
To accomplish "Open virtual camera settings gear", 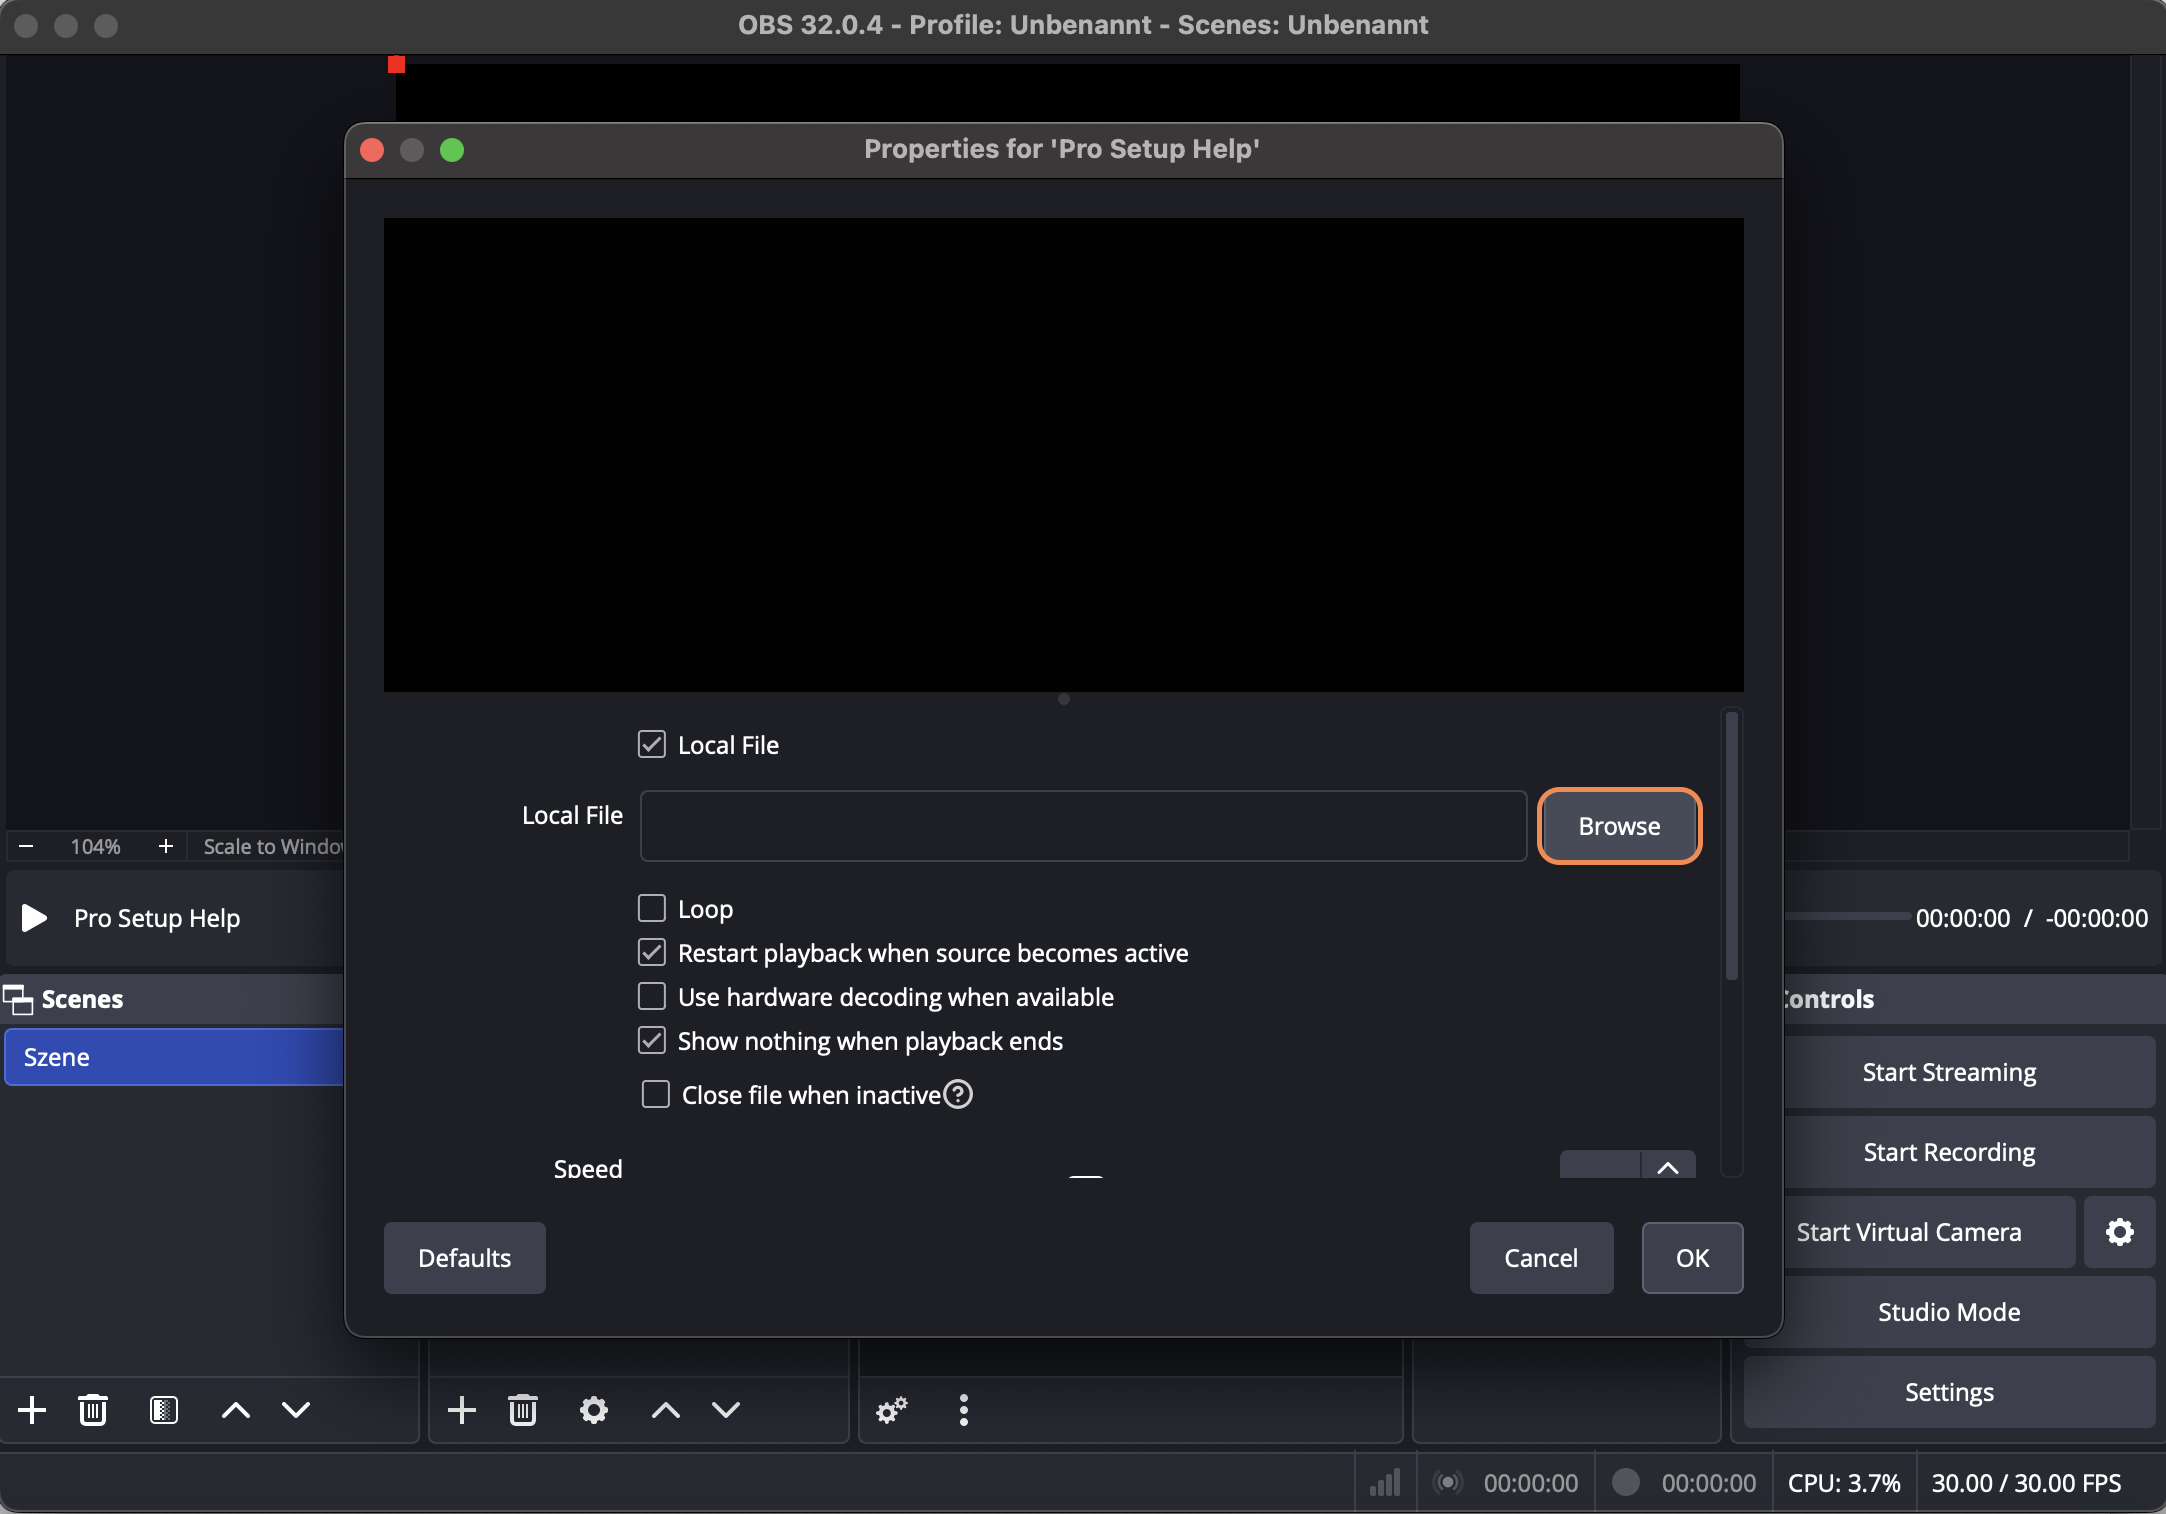I will point(2119,1232).
